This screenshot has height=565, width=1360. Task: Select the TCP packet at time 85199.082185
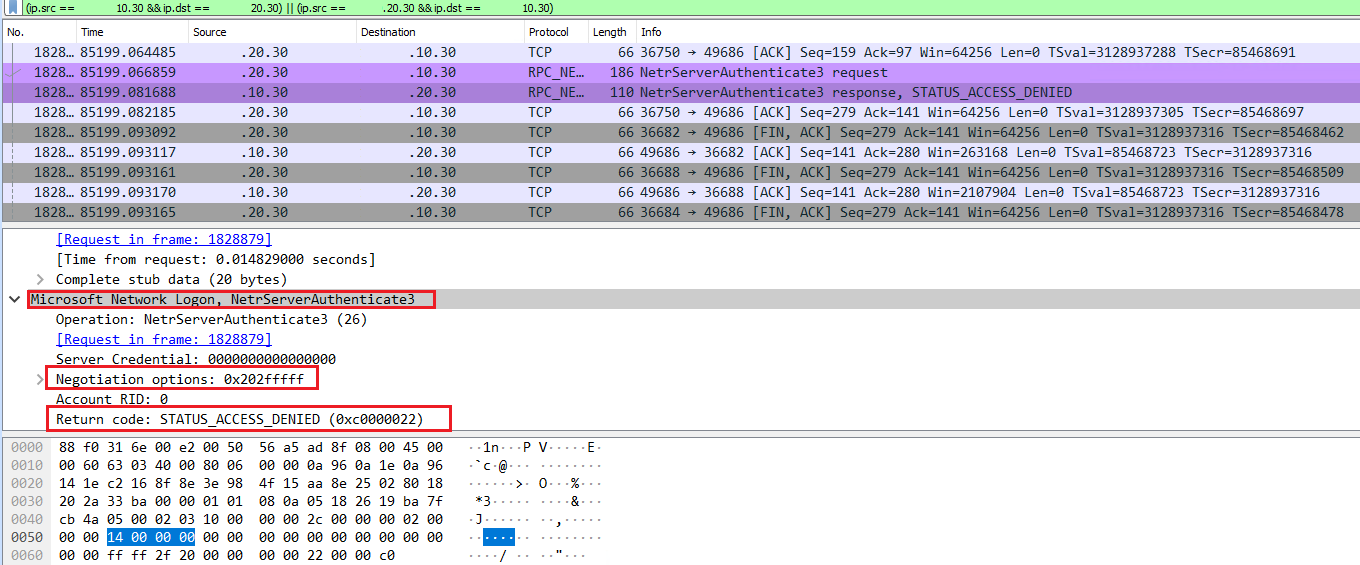(x=680, y=112)
